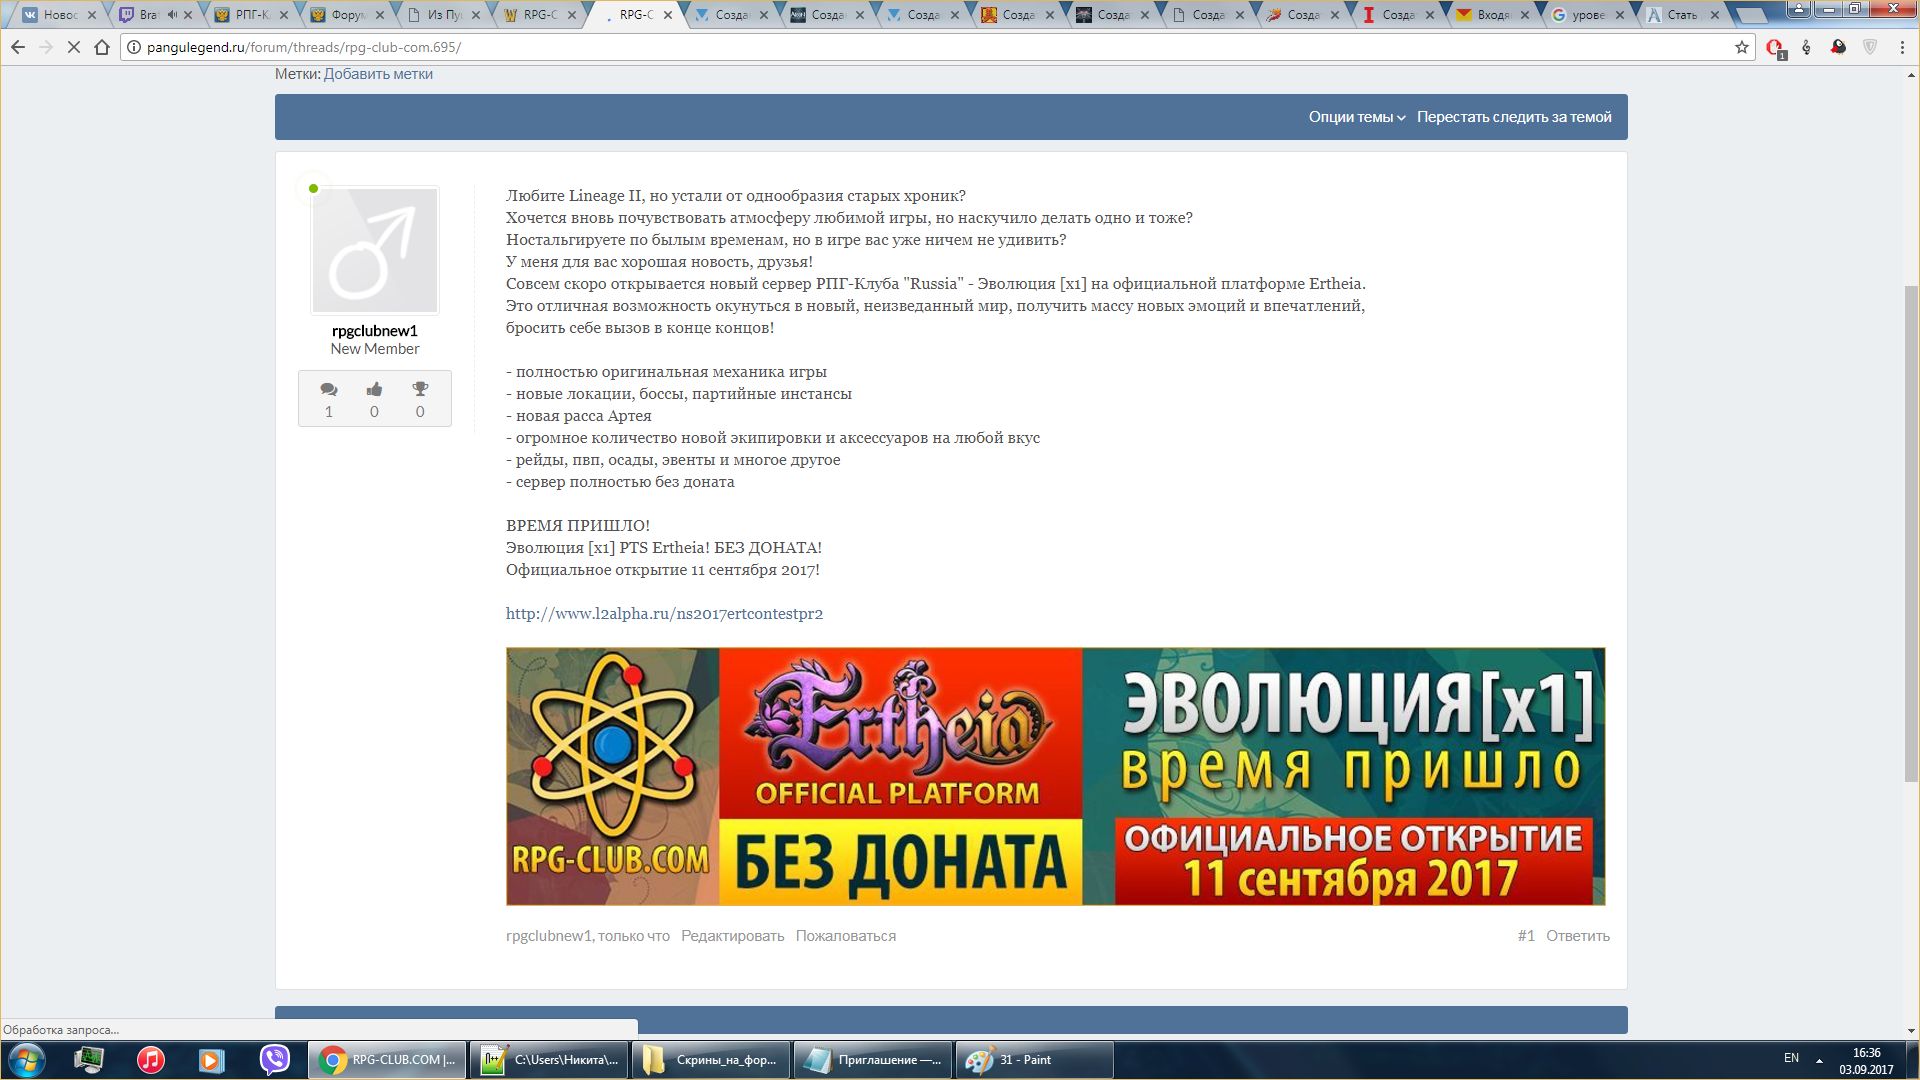Launch iTunes from the taskbar
Viewport: 1920px width, 1080px height.
tap(151, 1060)
